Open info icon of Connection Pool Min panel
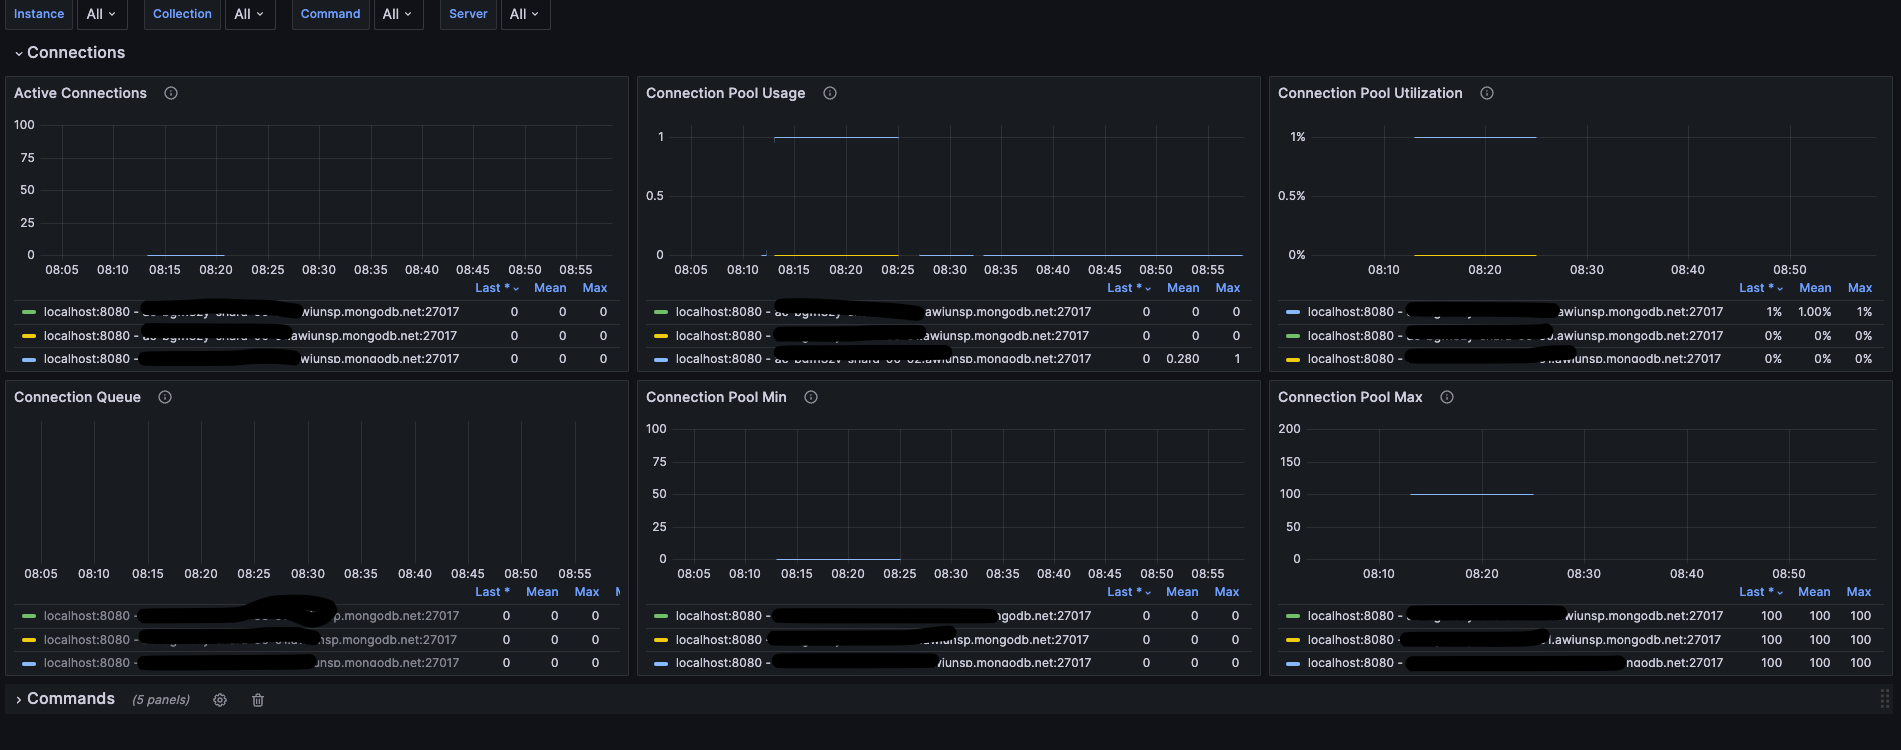 (811, 397)
